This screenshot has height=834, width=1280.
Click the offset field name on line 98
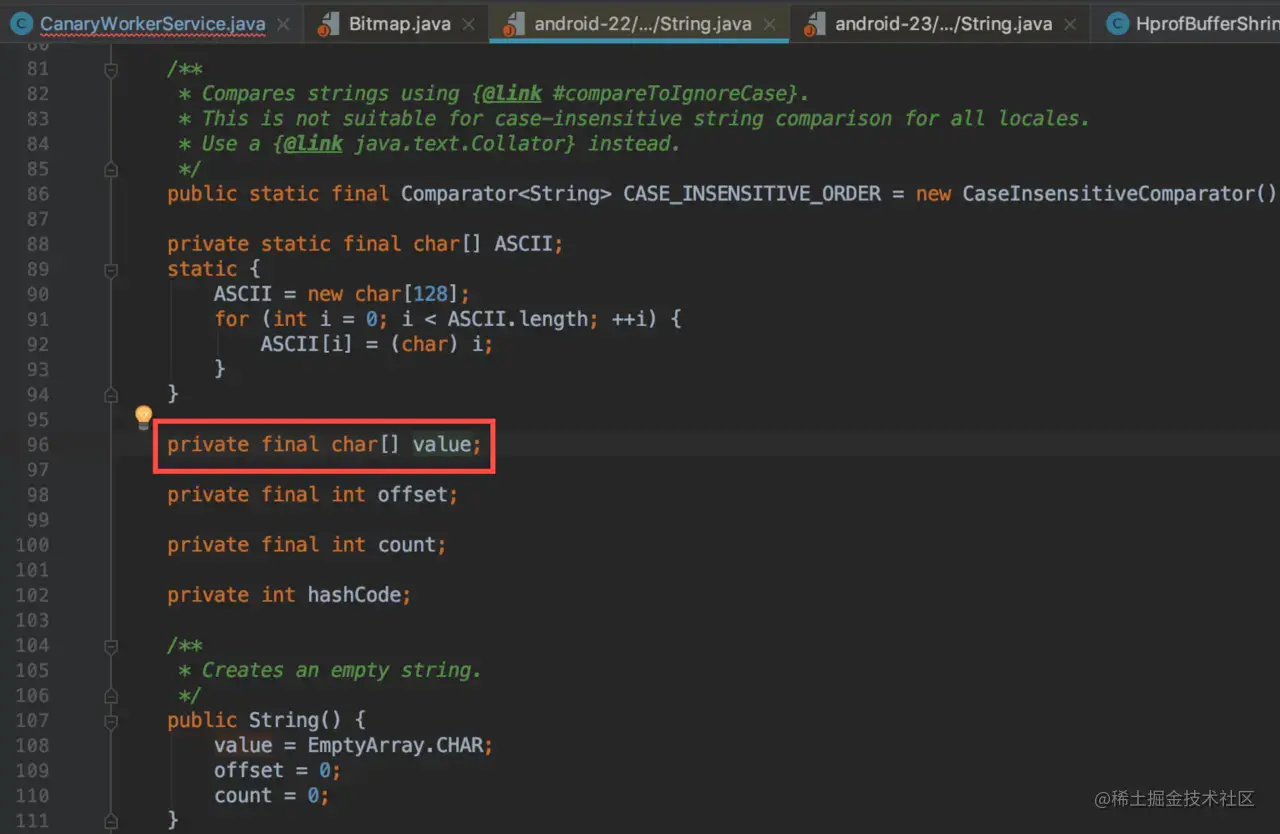[412, 494]
